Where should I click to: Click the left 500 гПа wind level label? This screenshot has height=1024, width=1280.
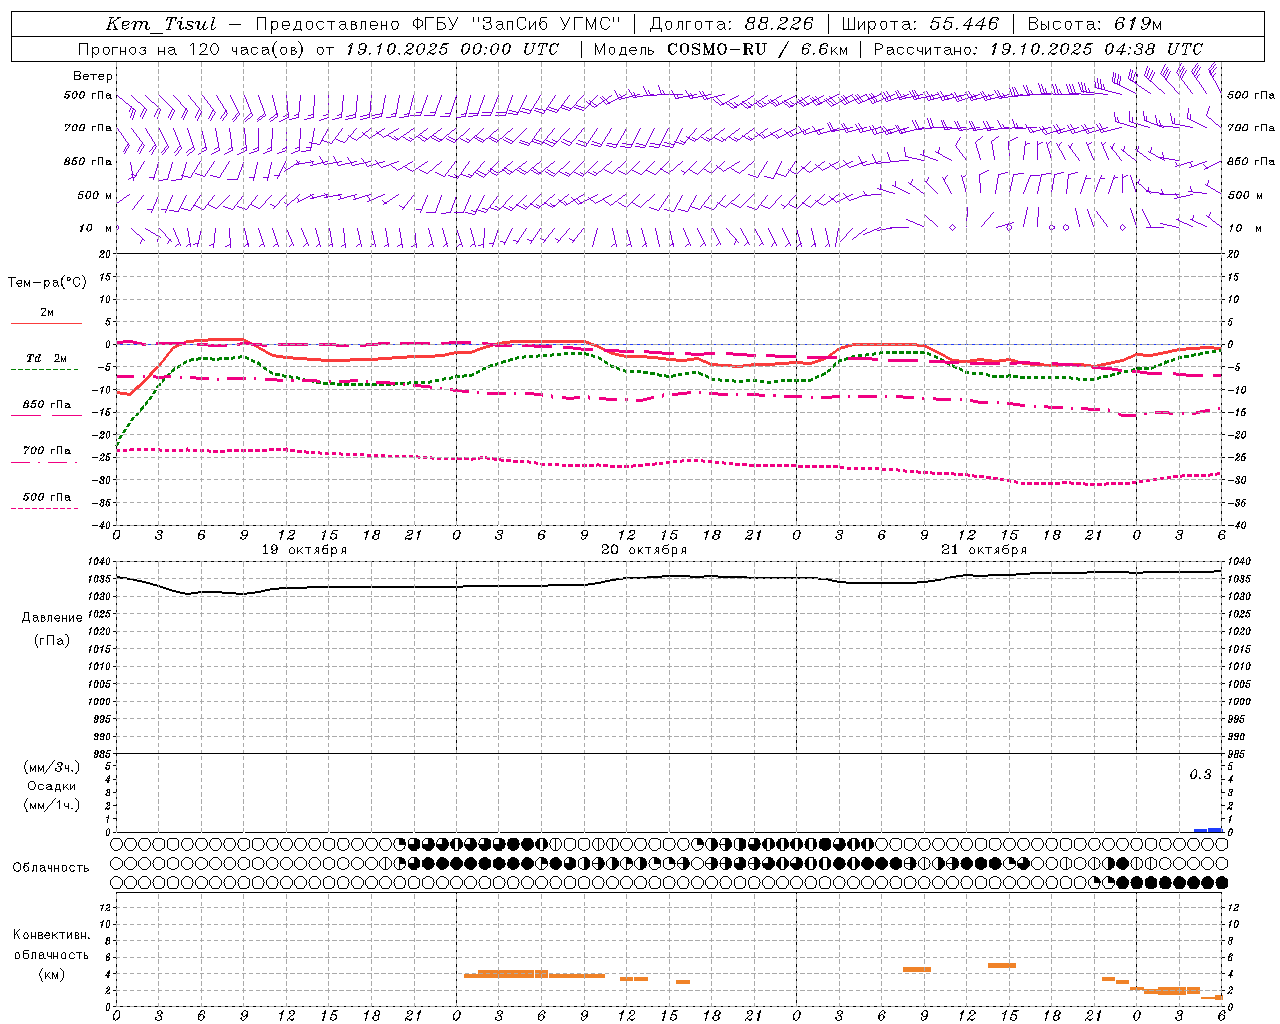pos(88,96)
